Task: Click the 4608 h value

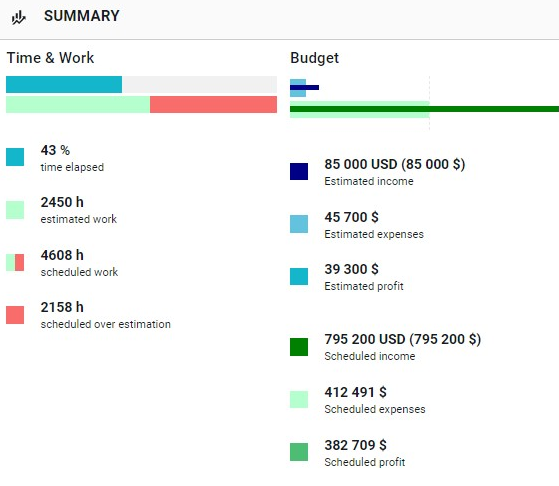Action: 62,255
